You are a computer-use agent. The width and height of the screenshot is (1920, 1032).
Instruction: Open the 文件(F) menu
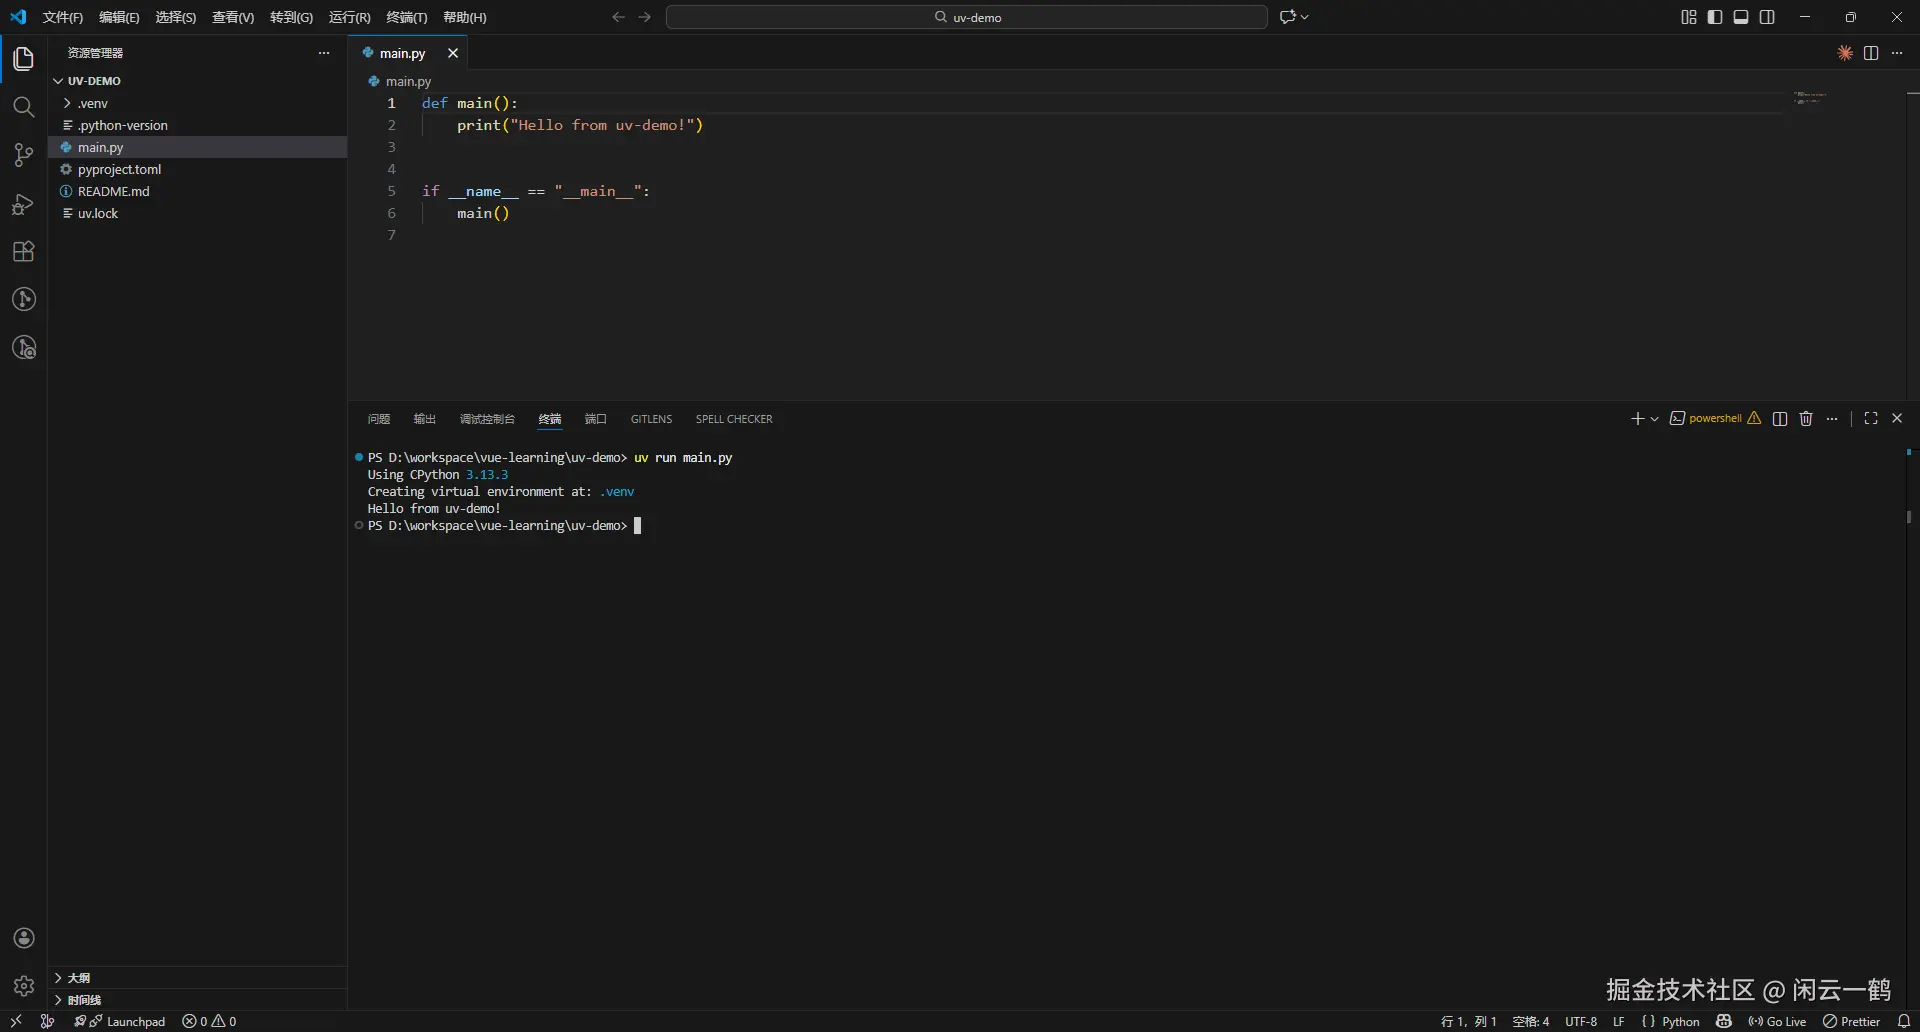pyautogui.click(x=63, y=17)
